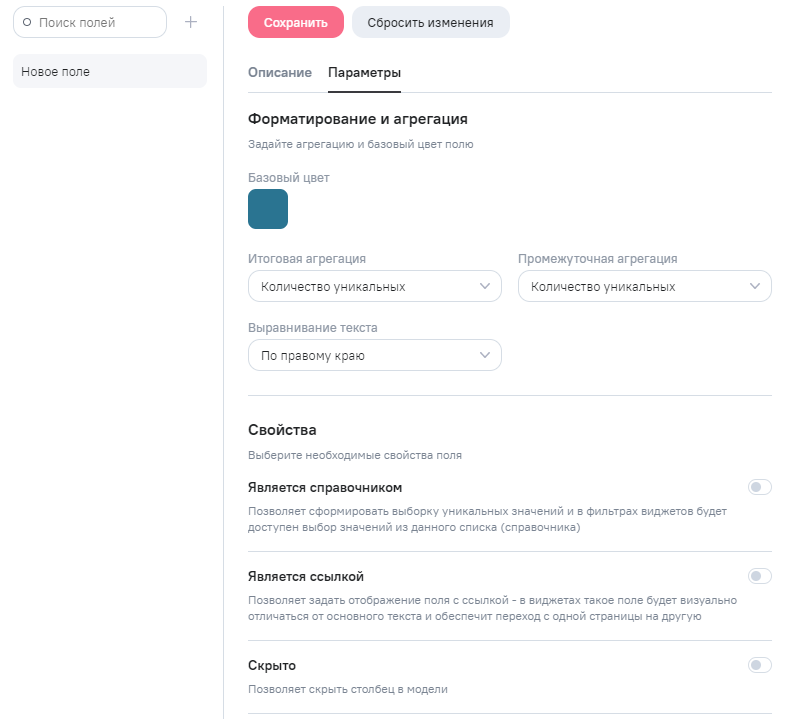
Task: Focus the Поиск полей search field
Action: pos(97,22)
